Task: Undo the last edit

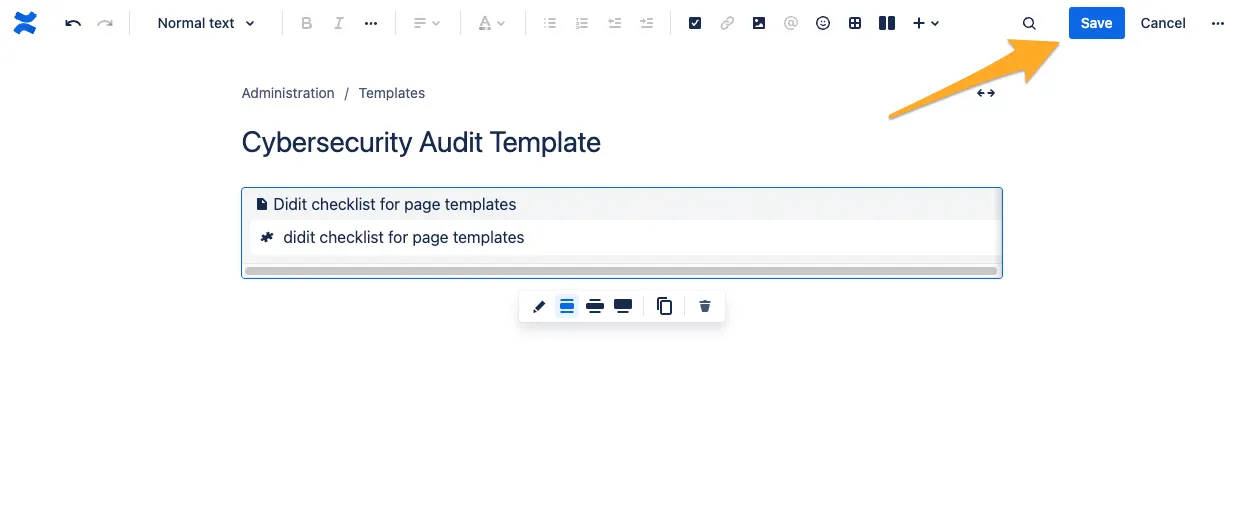Action: [x=73, y=23]
